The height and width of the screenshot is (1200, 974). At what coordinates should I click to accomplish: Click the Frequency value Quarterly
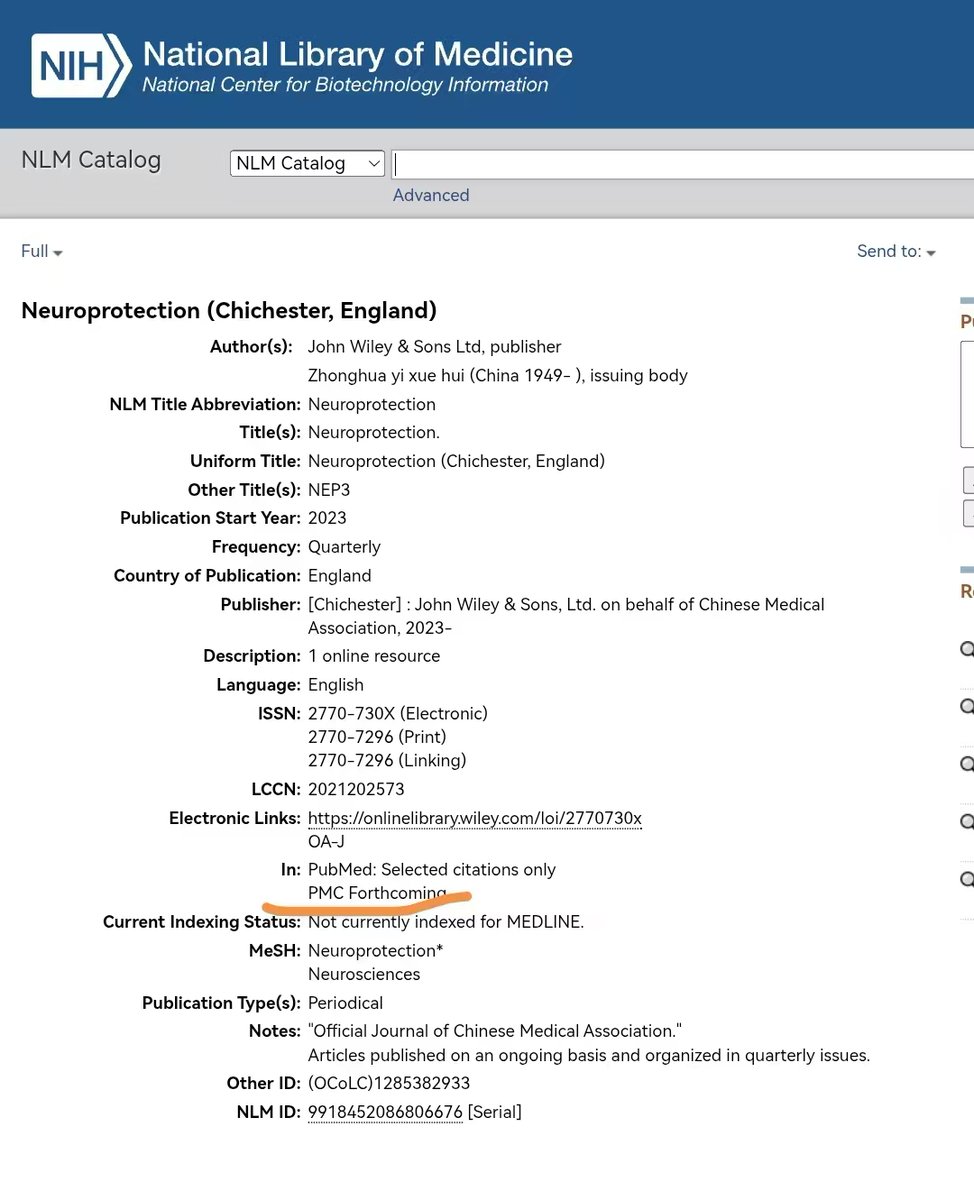click(344, 547)
